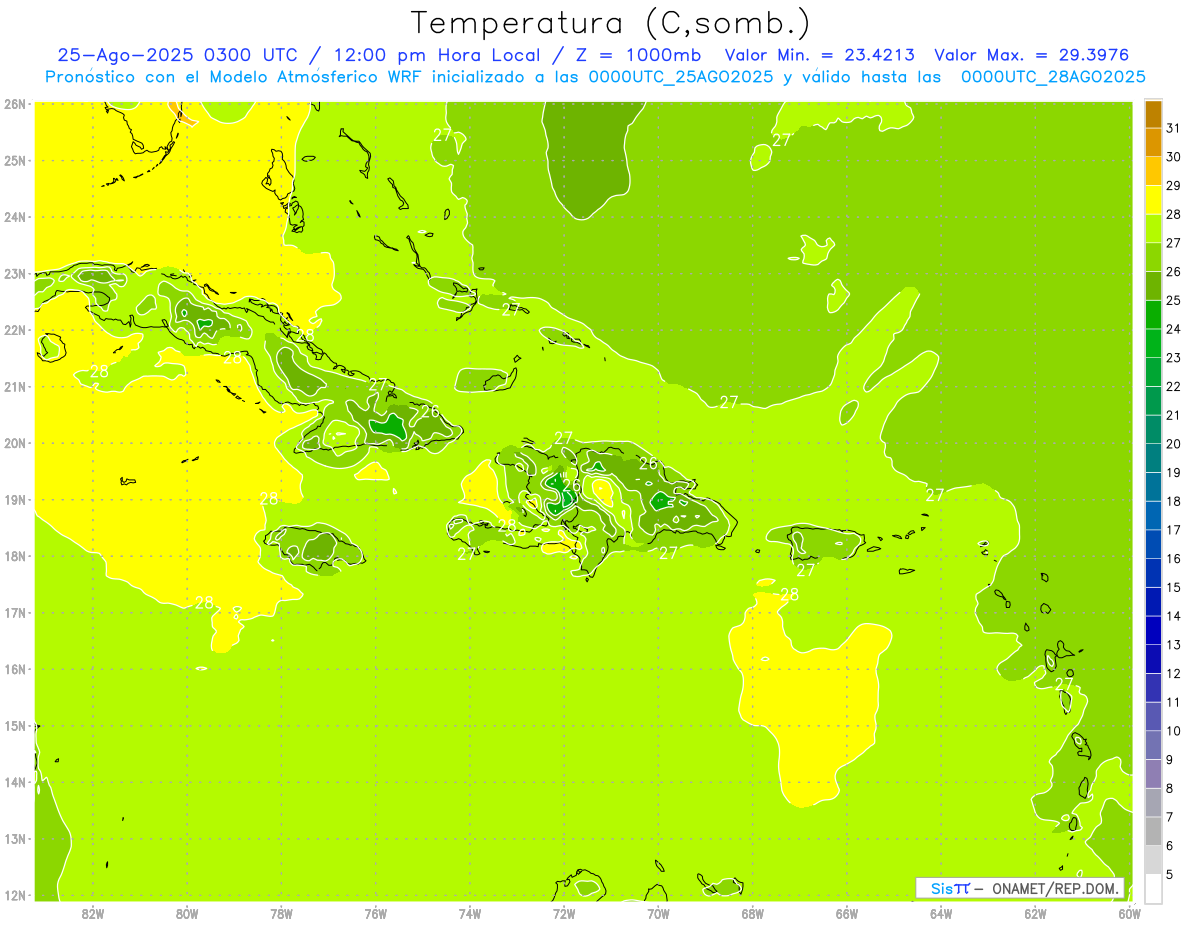1200x927 pixels.
Task: Click the longitude axis label 62W
Action: tap(1035, 913)
